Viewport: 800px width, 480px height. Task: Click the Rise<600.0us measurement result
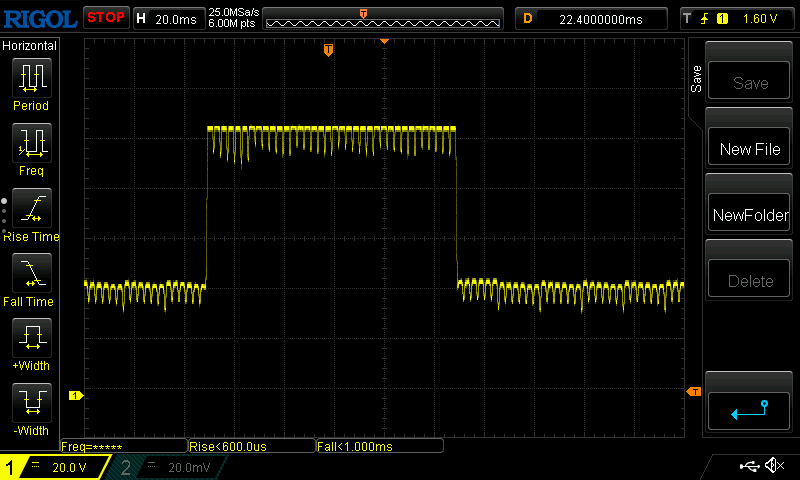252,446
